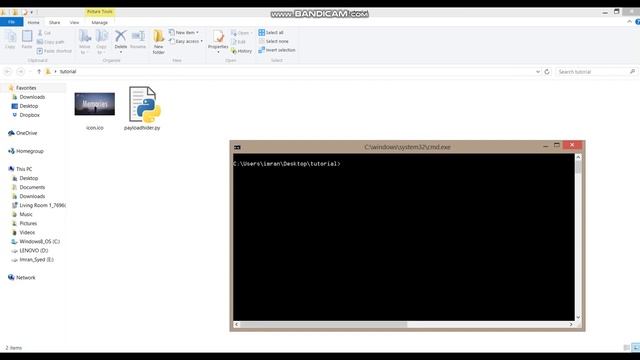Open OneDrive in the navigation pane

pyautogui.click(x=27, y=133)
